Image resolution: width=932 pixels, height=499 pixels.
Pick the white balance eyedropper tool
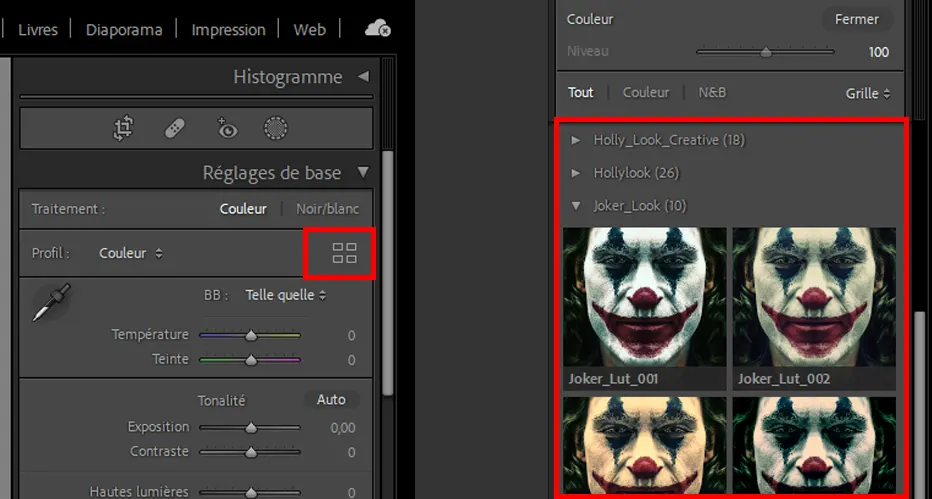52,302
